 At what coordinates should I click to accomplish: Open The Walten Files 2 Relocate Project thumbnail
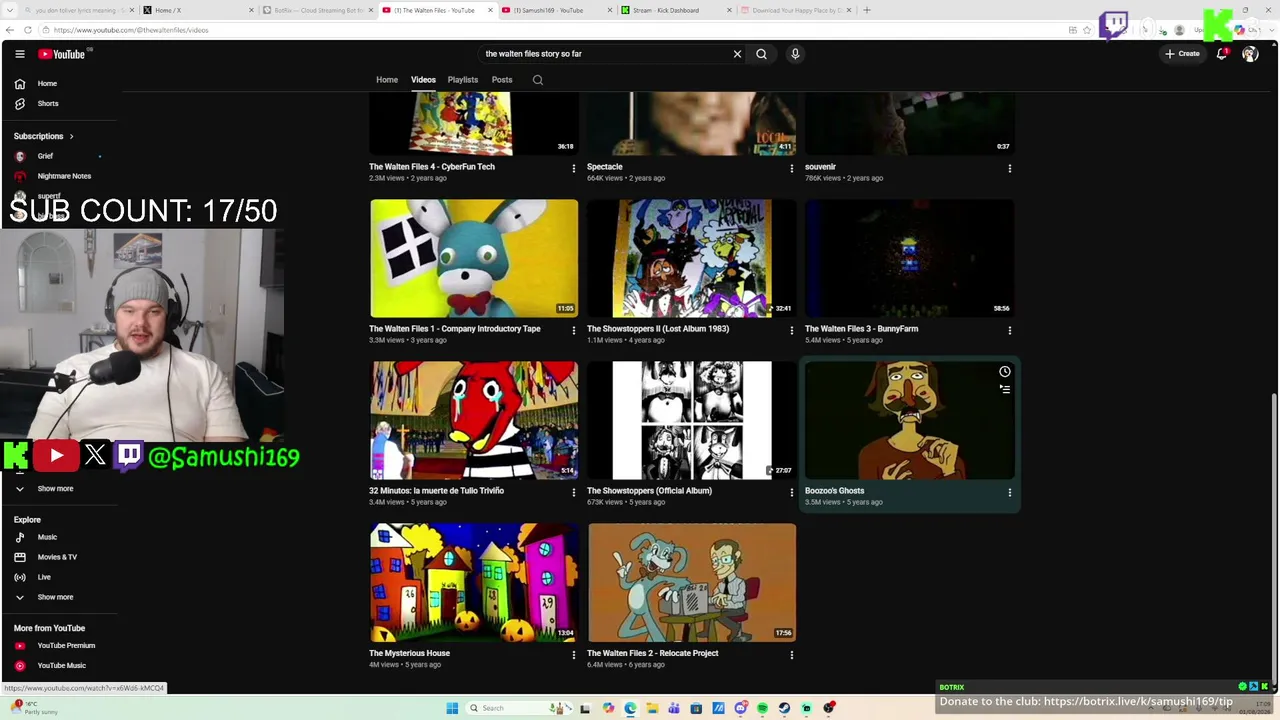coord(692,583)
